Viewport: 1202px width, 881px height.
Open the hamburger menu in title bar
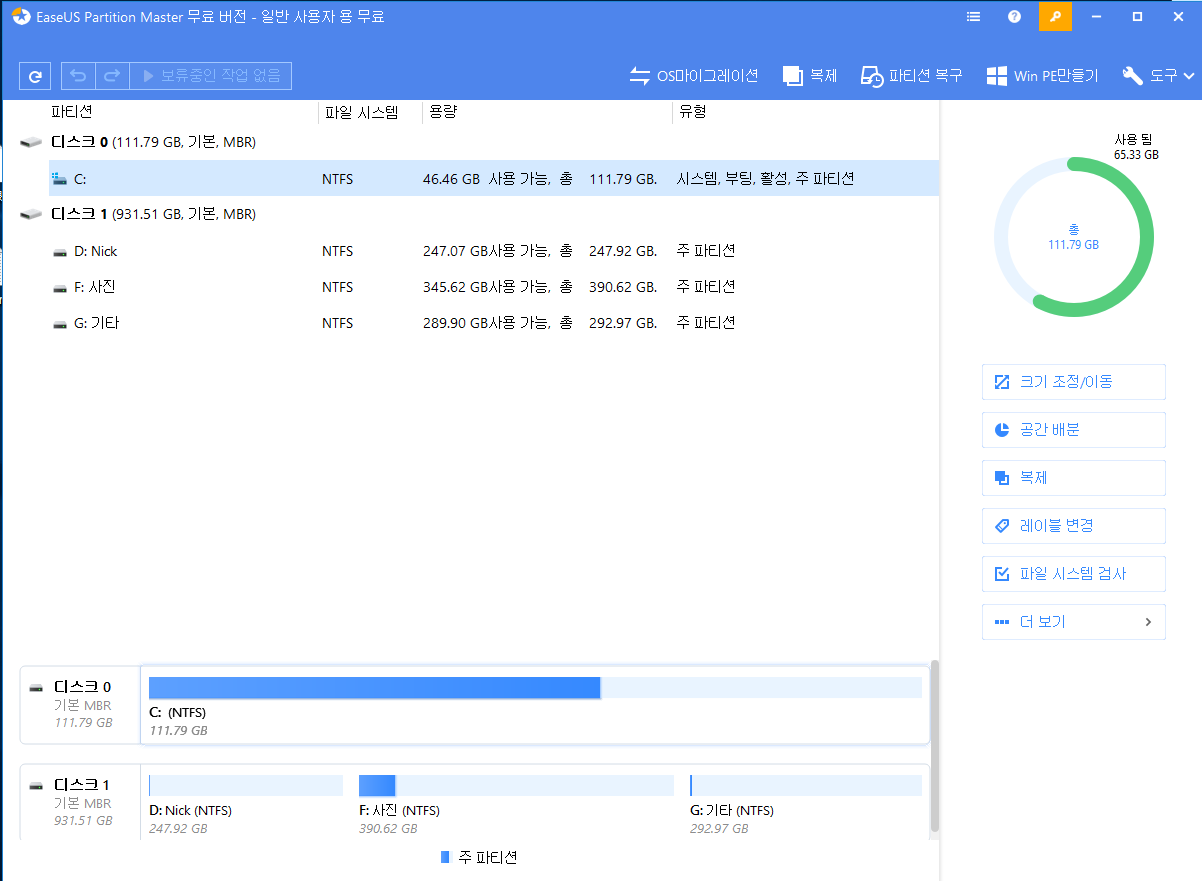pyautogui.click(x=974, y=17)
